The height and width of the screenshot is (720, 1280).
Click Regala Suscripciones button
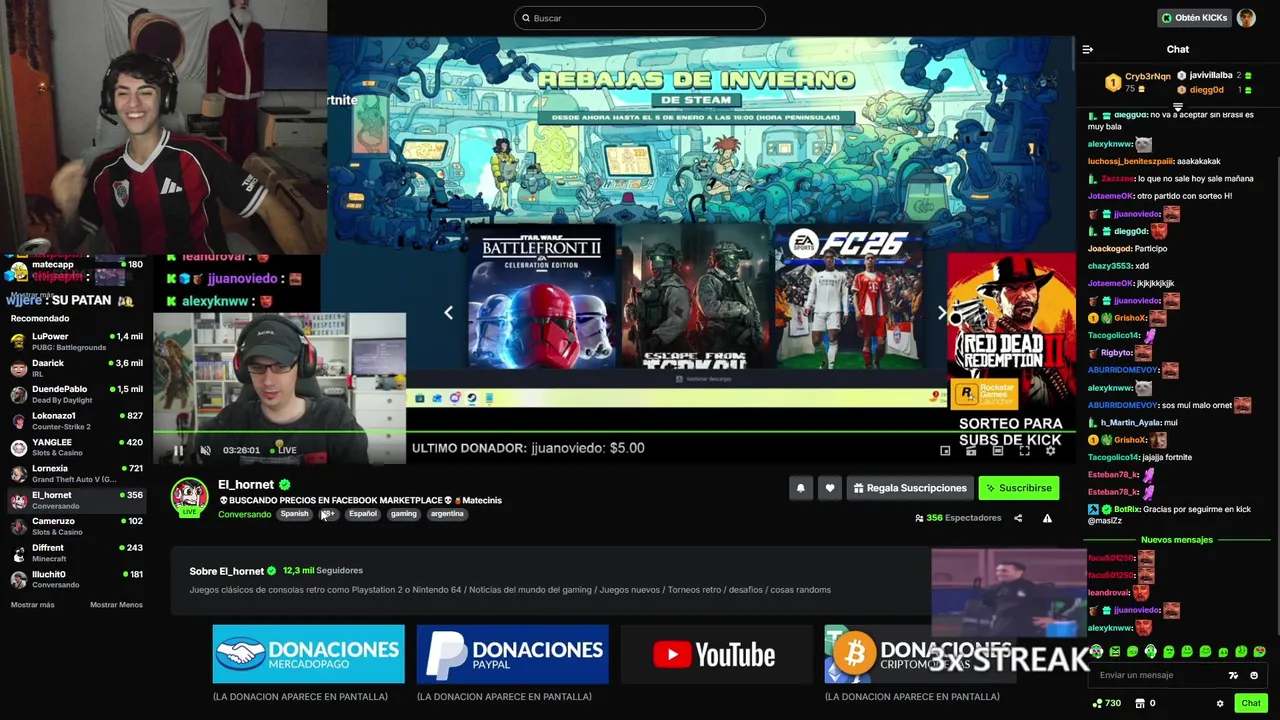coord(909,488)
